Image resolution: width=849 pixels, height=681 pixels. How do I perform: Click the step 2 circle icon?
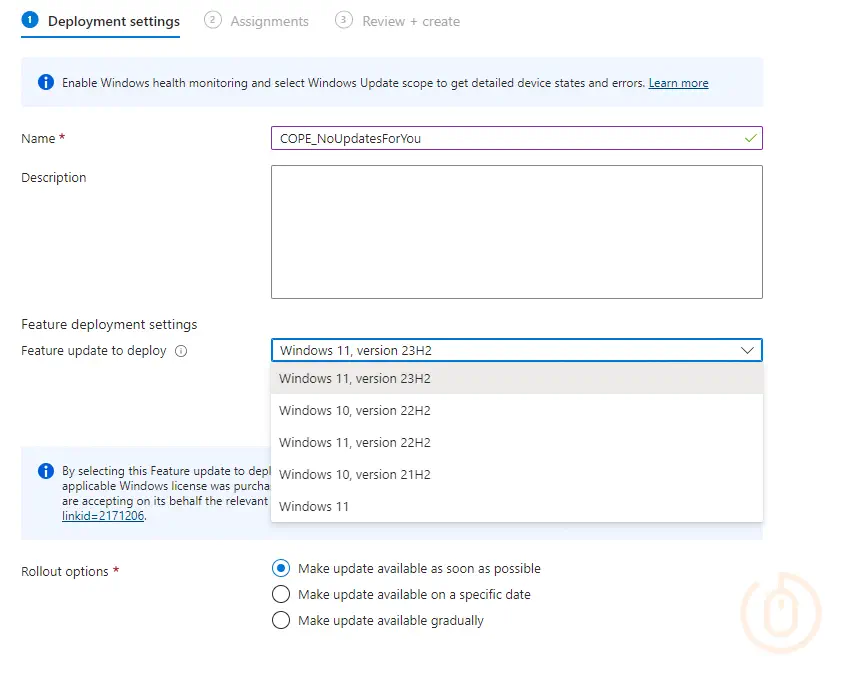point(212,20)
